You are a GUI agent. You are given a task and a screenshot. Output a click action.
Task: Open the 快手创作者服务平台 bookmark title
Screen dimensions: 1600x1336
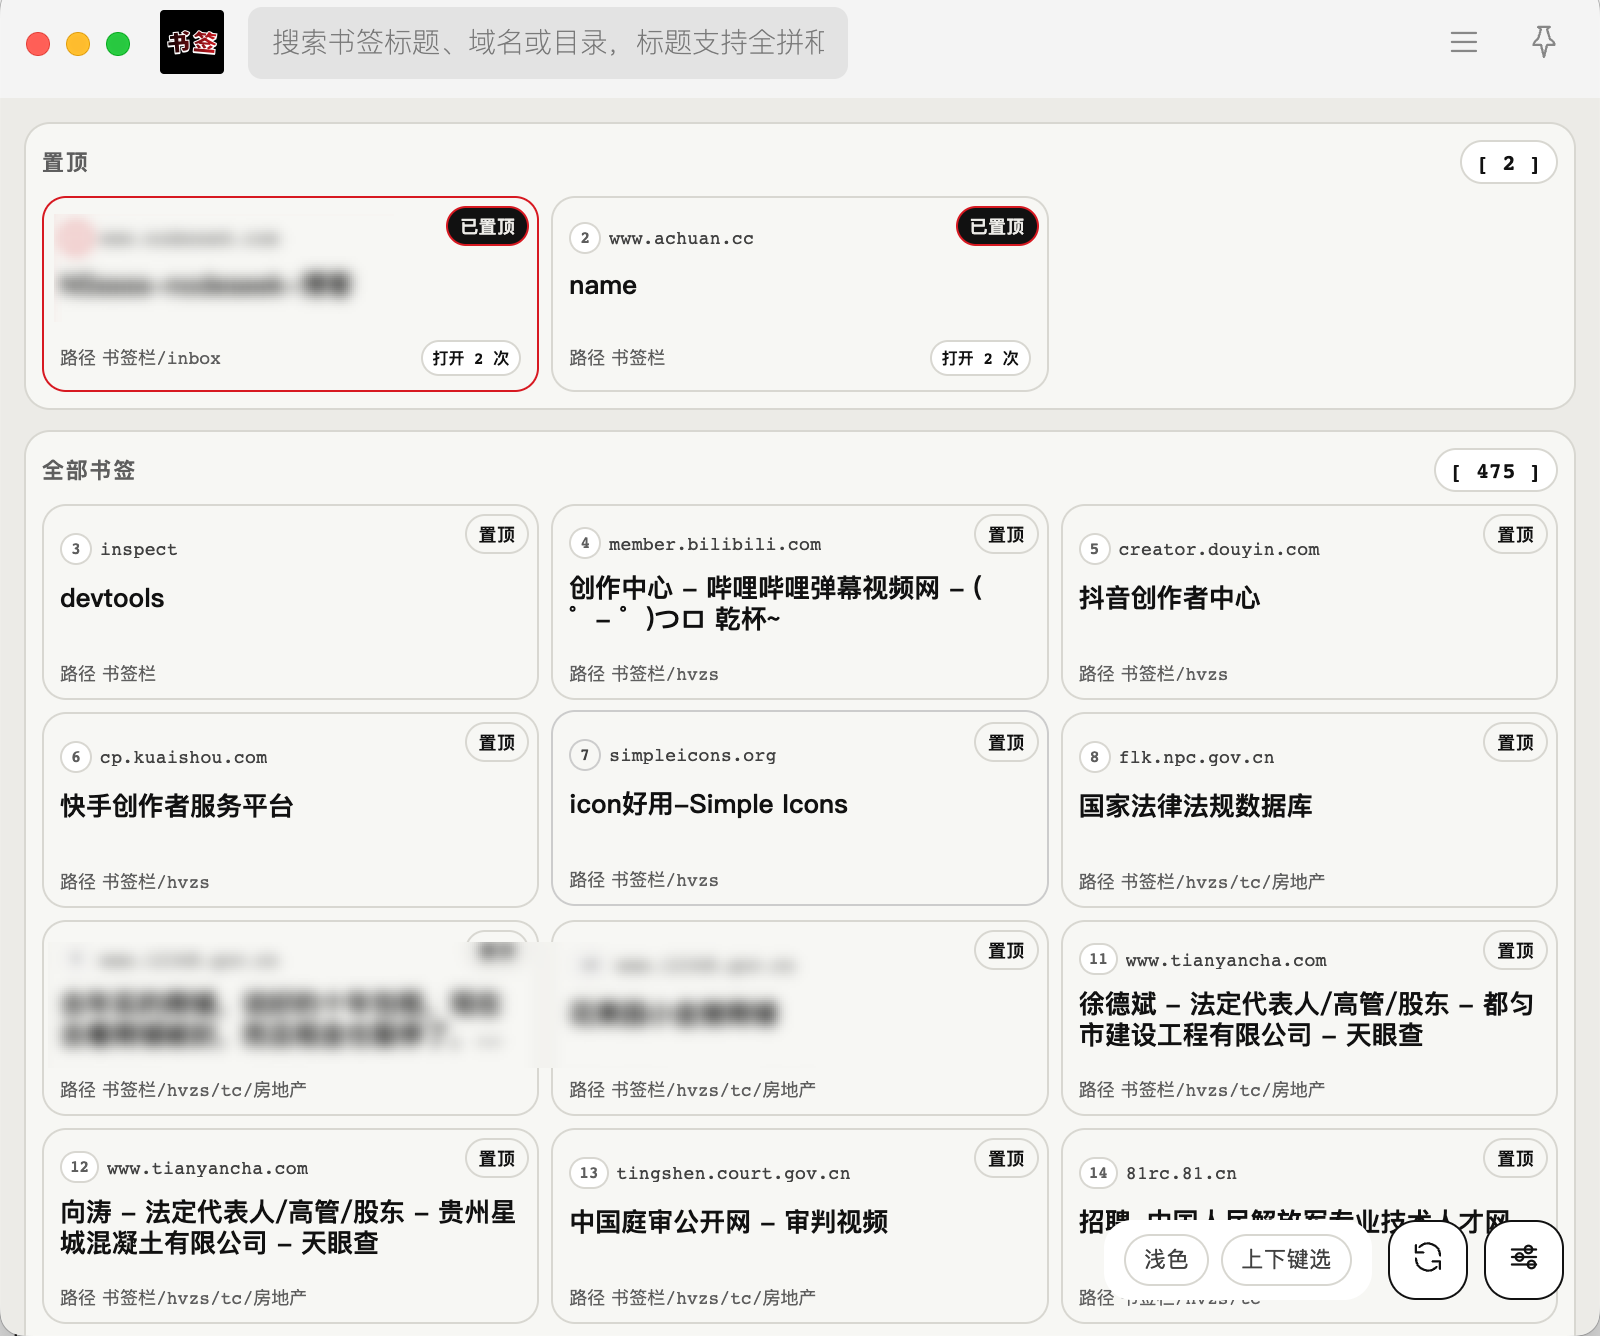point(176,806)
